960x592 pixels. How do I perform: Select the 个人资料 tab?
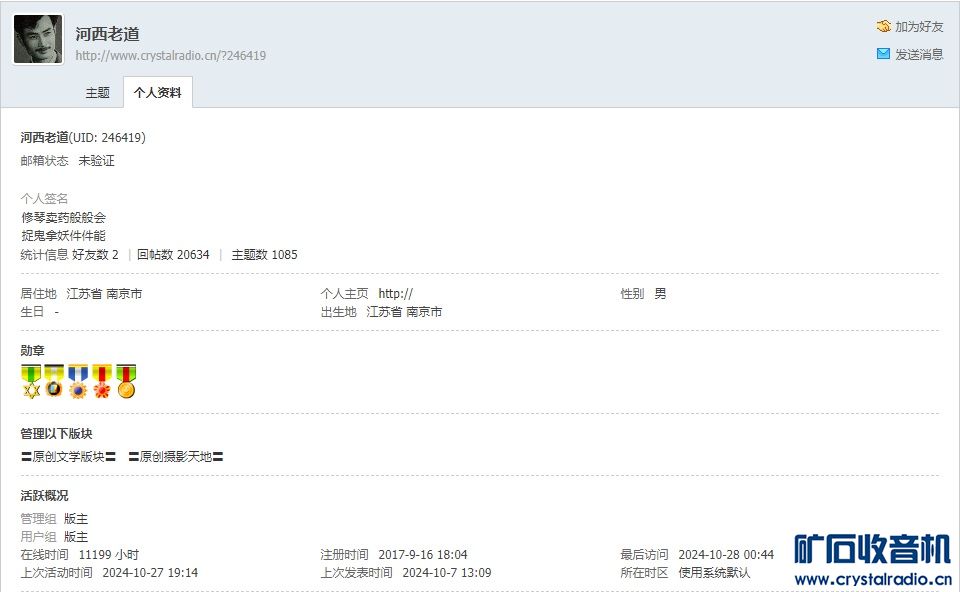(157, 92)
